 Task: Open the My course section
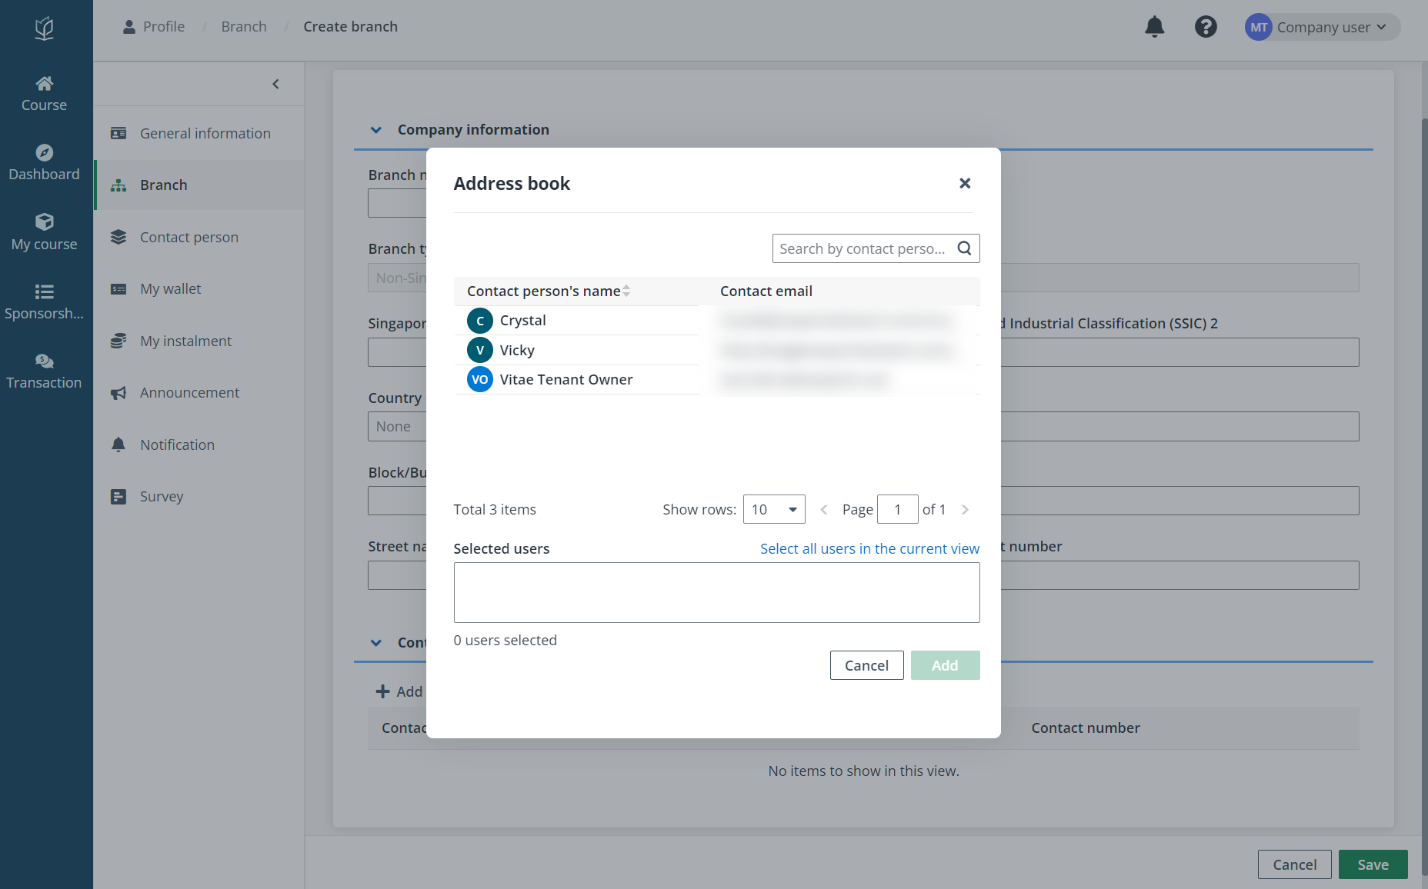[44, 232]
